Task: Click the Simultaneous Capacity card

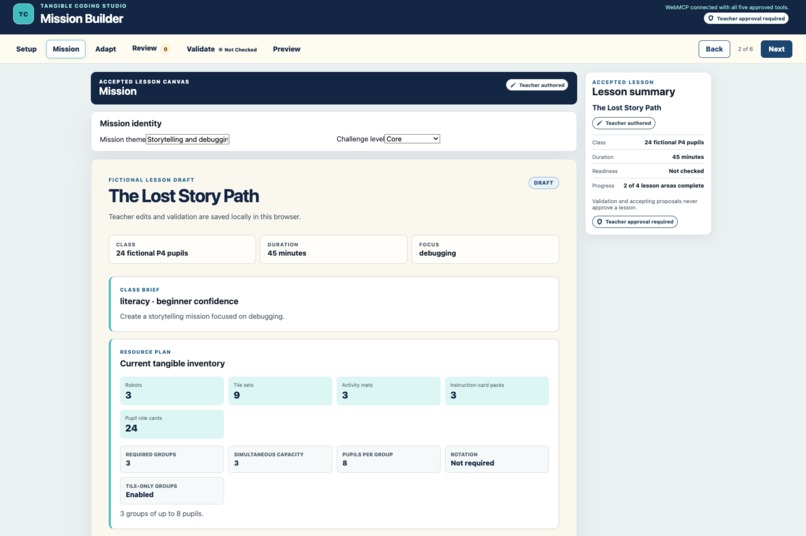Action: click(x=280, y=459)
